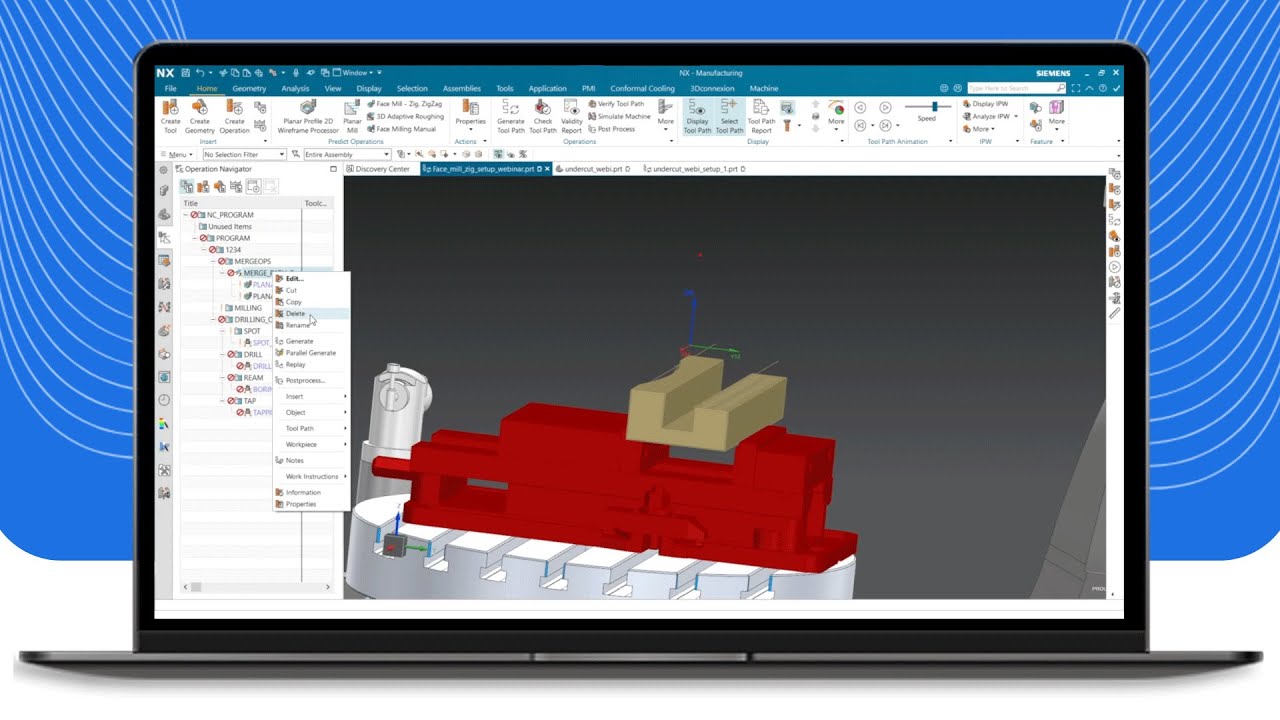
Task: Choose 3D Adaptive Roughing
Action: coord(405,116)
